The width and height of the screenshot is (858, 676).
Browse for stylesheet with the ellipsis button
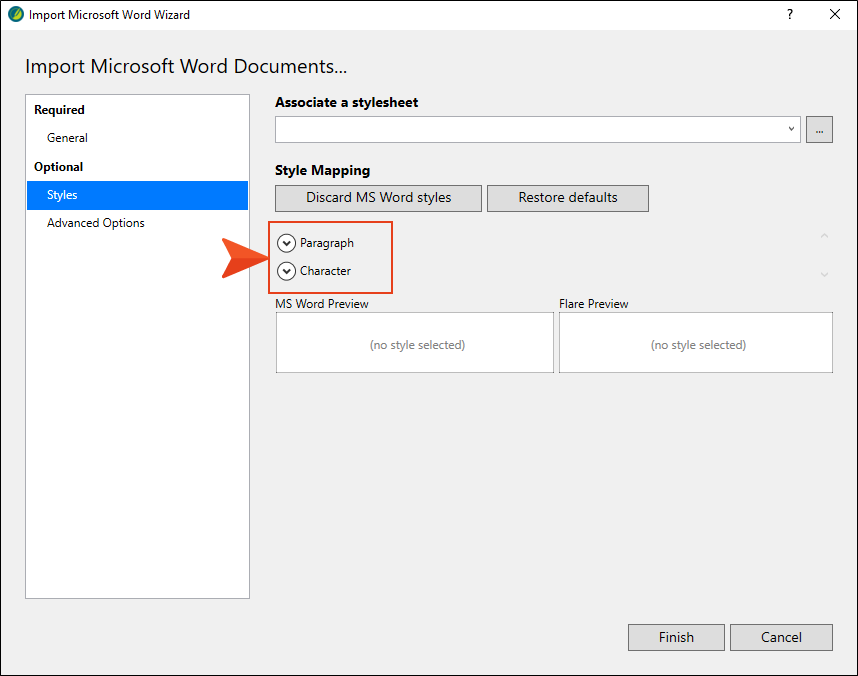tap(819, 129)
